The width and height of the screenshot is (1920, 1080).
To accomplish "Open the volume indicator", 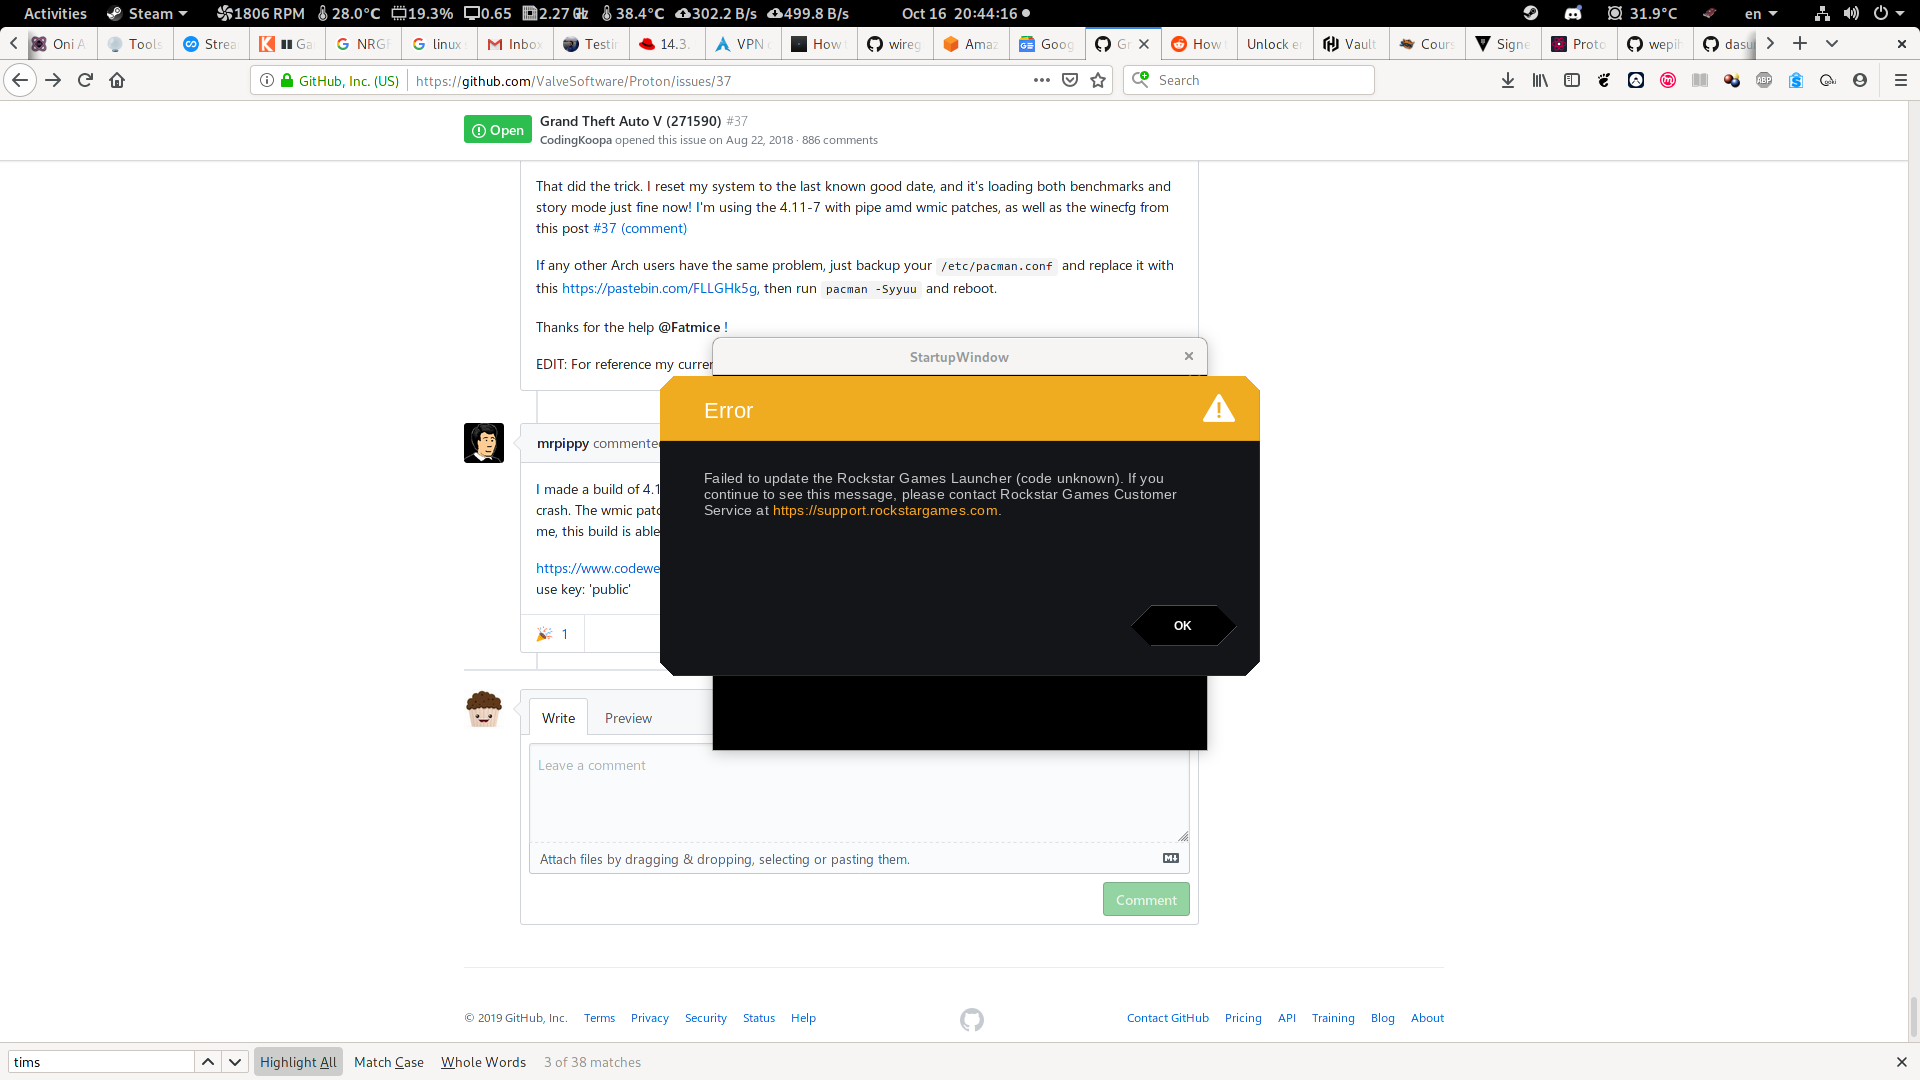I will coord(1851,13).
